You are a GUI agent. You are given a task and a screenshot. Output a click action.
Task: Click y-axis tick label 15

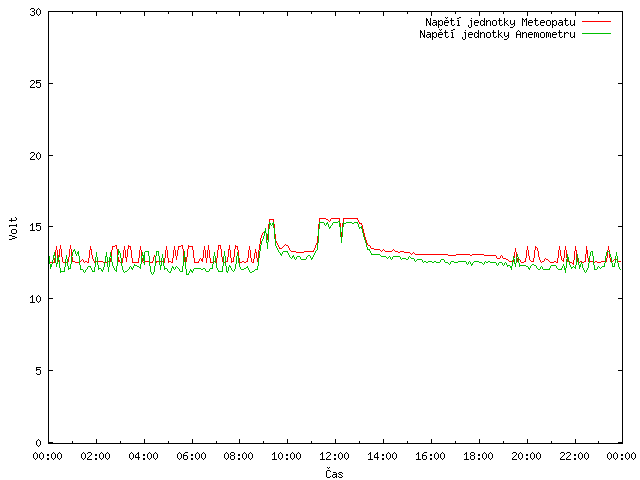click(36, 227)
